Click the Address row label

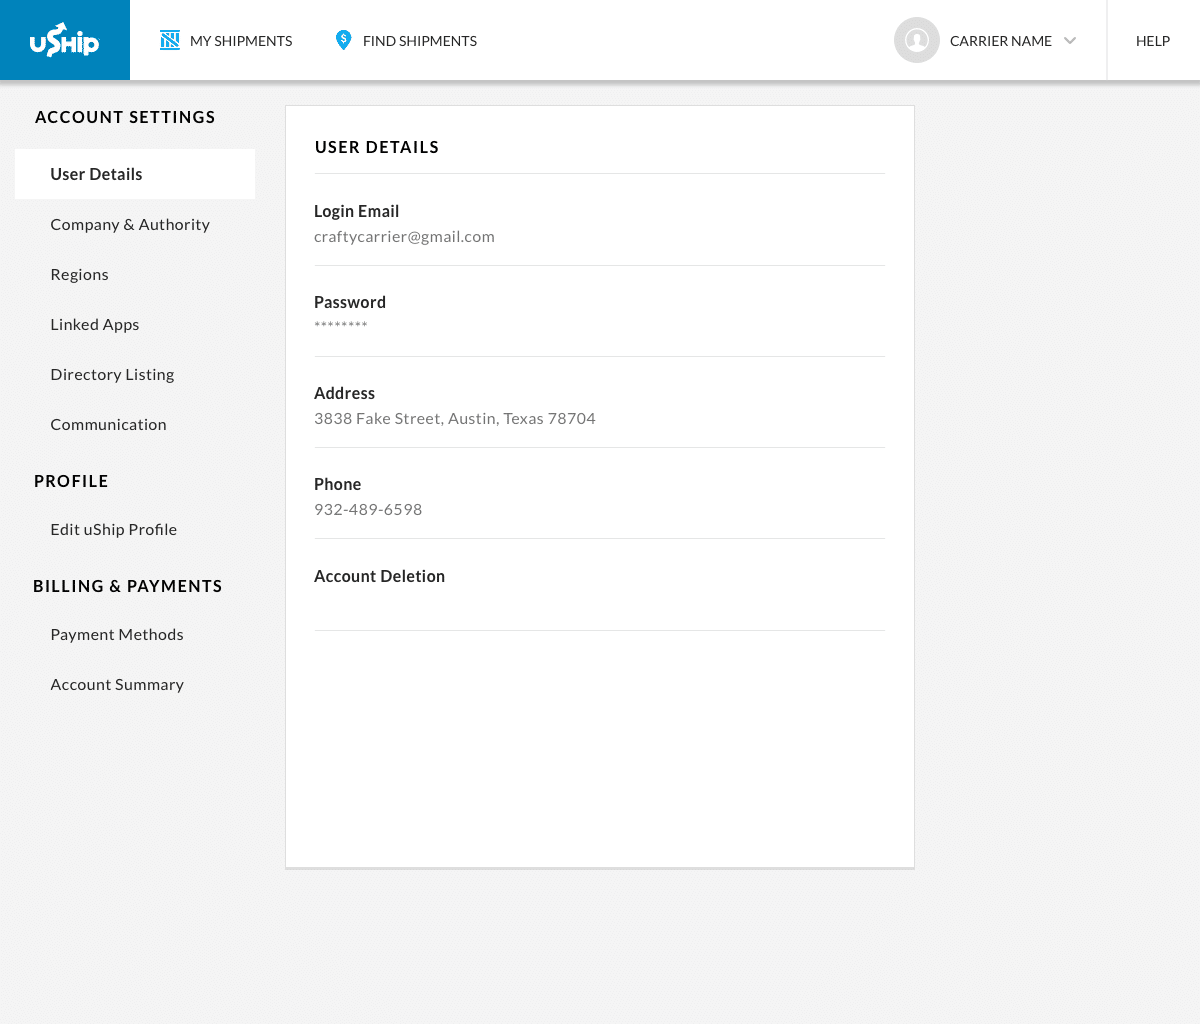tap(344, 393)
